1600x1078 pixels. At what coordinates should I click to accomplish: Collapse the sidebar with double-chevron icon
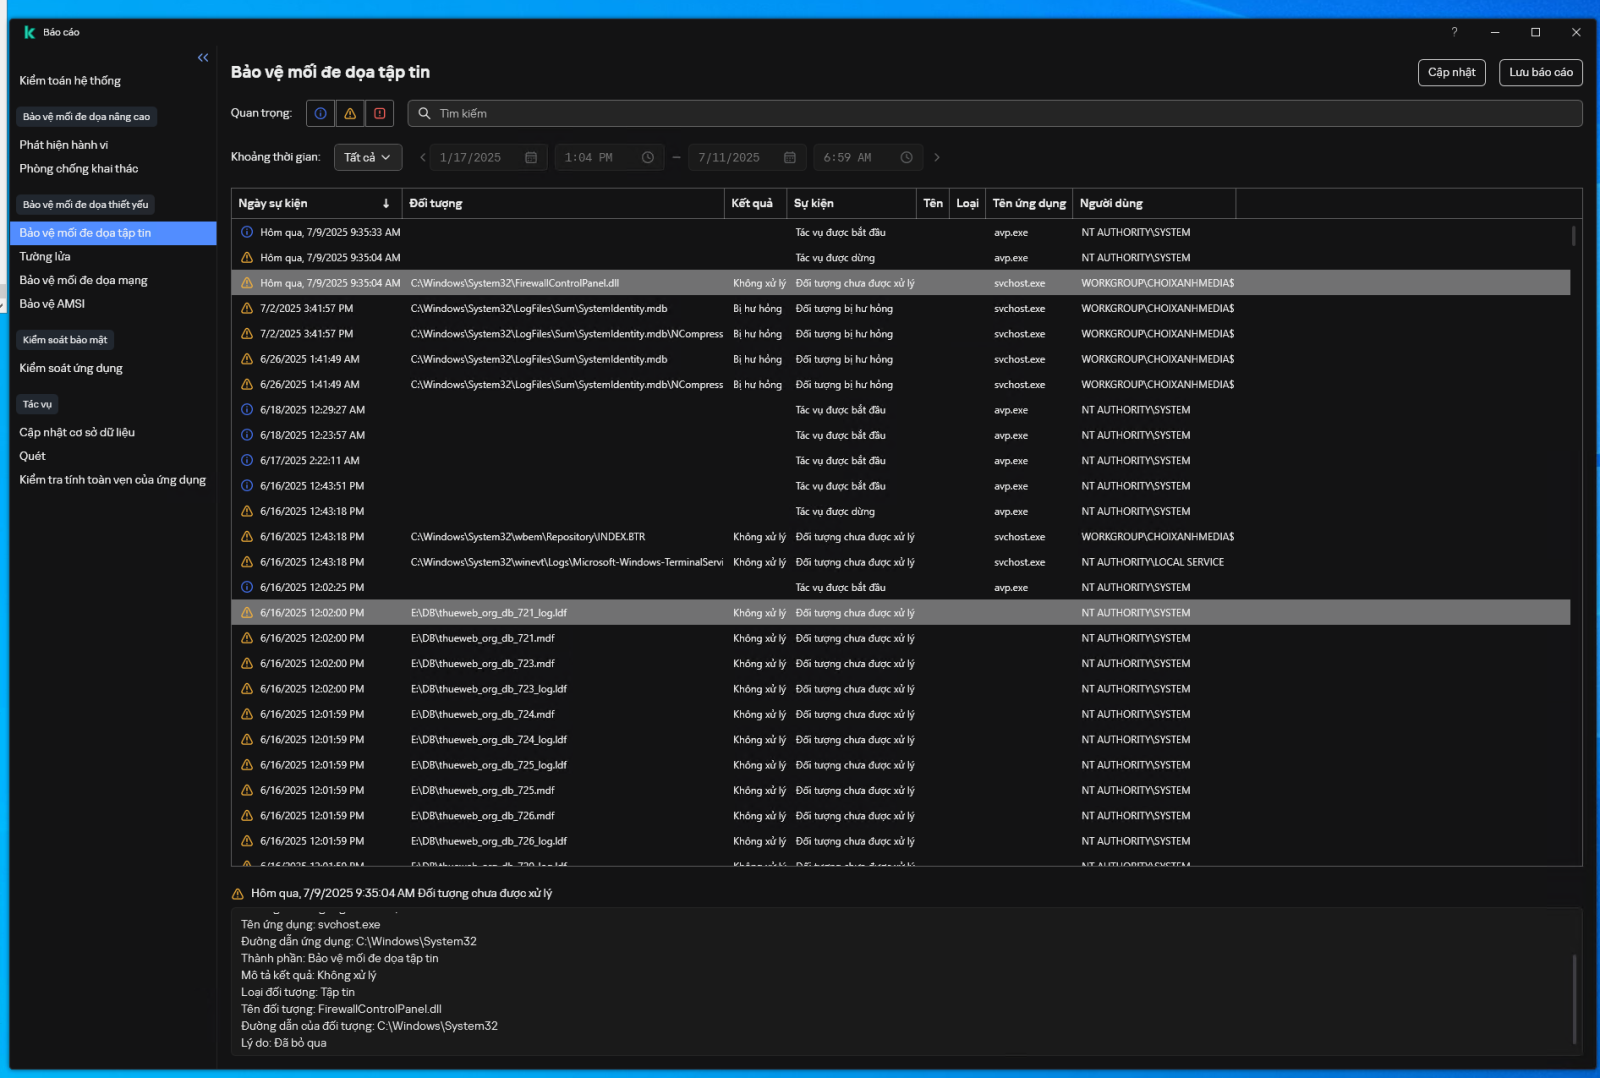pos(203,58)
